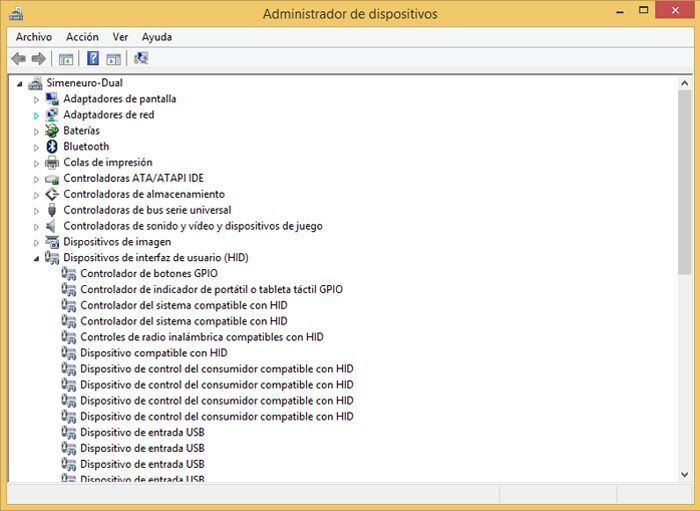
Task: Expand Controladoras de almacenamiento
Action: click(36, 195)
